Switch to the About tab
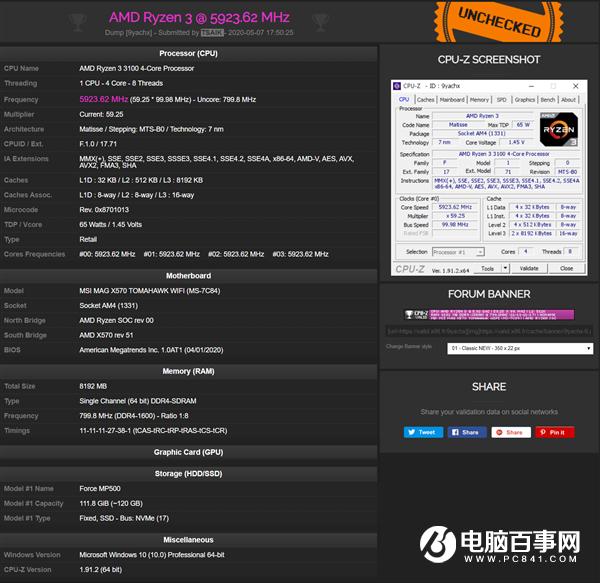Screen dimensions: 600x583 click(568, 100)
